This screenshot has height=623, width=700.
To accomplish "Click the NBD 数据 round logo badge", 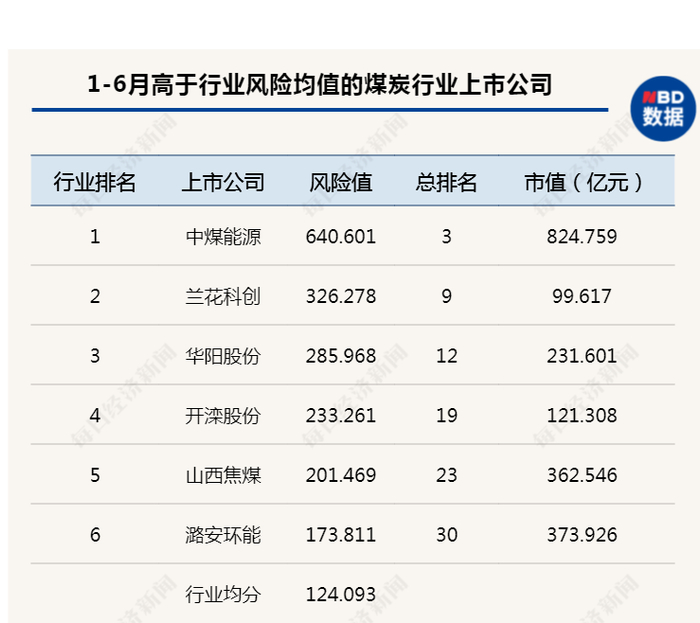I will pos(663,109).
